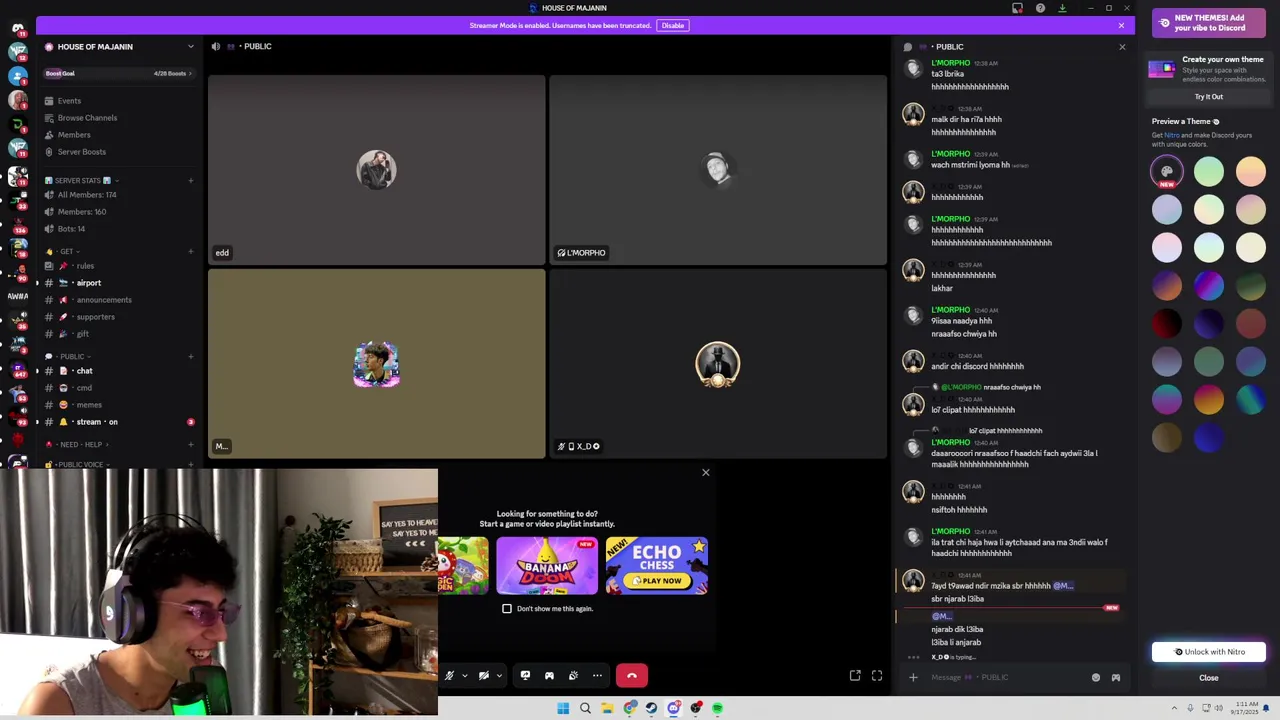The height and width of the screenshot is (720, 1280).
Task: Click the Share Your Screen icon
Action: pyautogui.click(x=525, y=676)
